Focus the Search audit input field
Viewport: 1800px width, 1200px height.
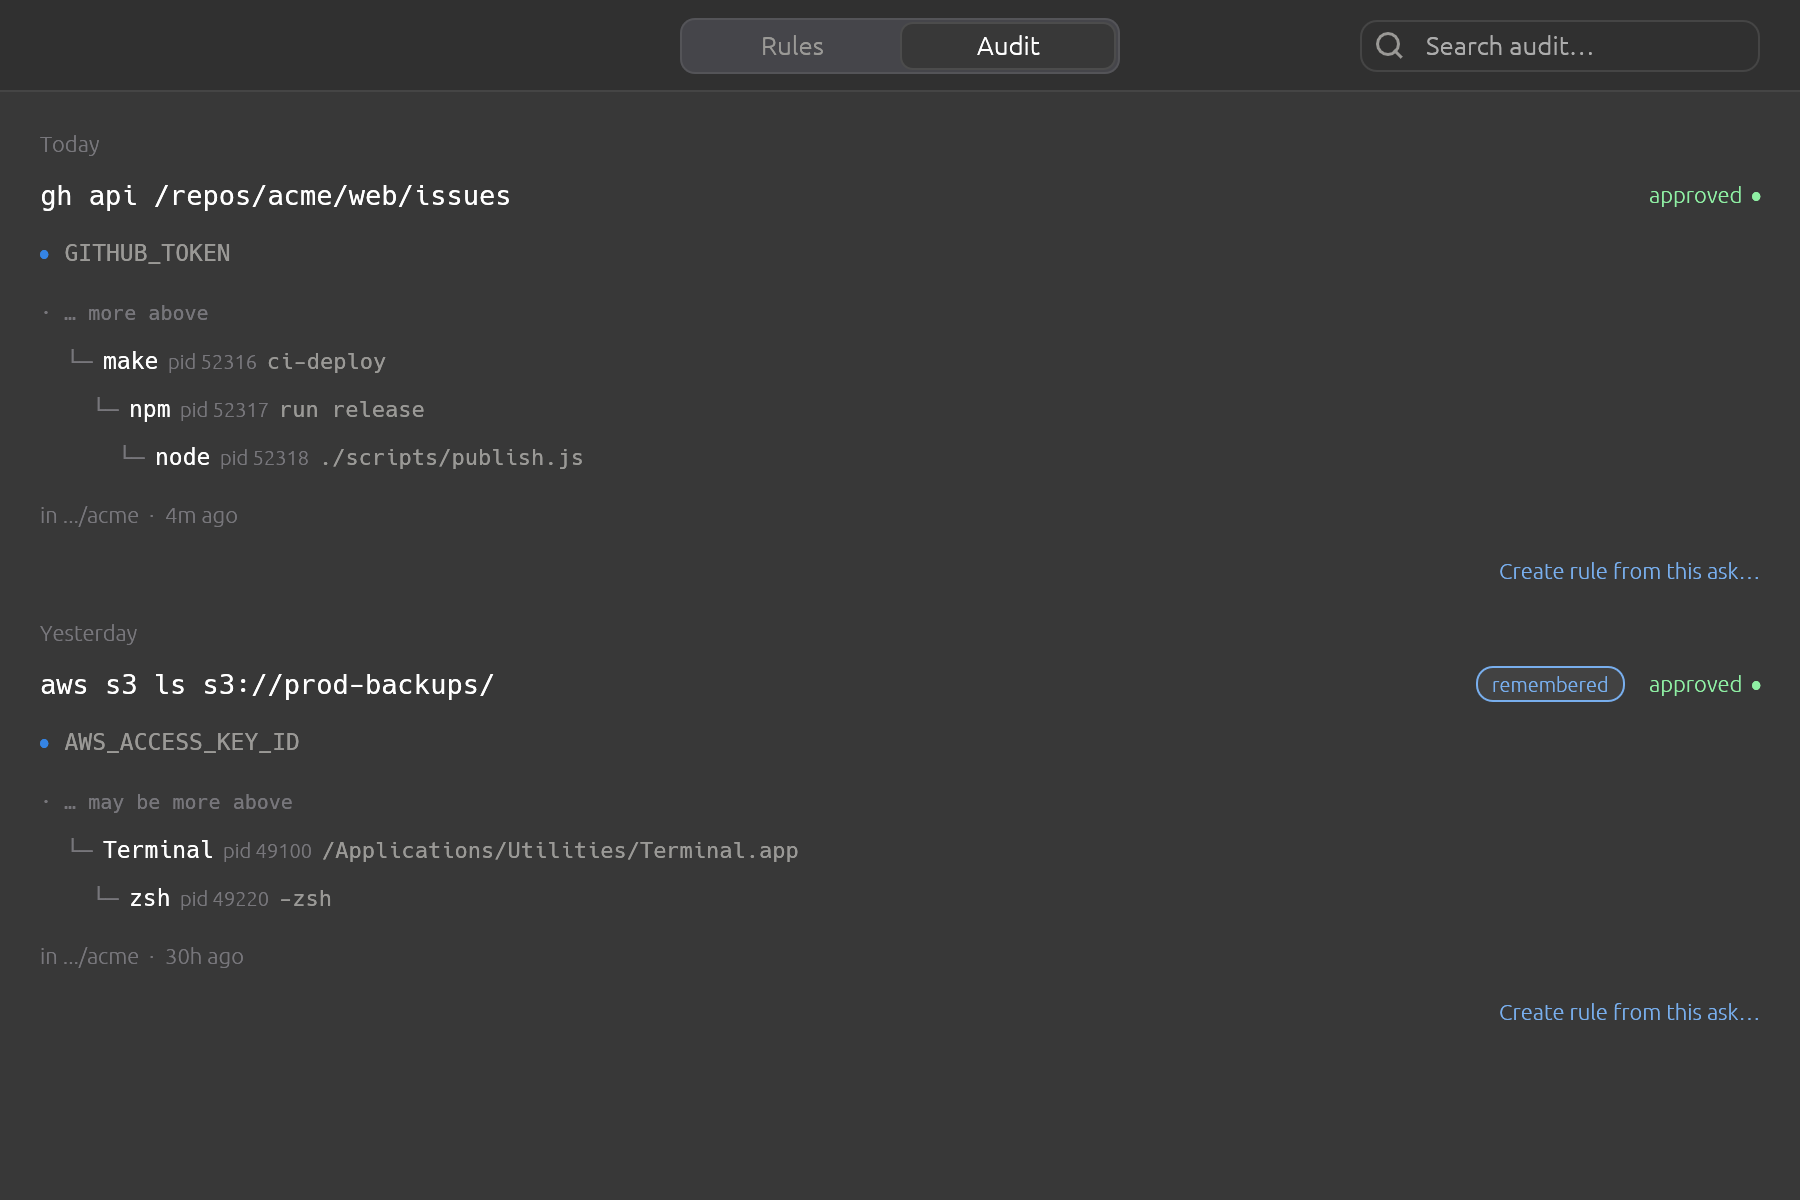pos(1560,46)
